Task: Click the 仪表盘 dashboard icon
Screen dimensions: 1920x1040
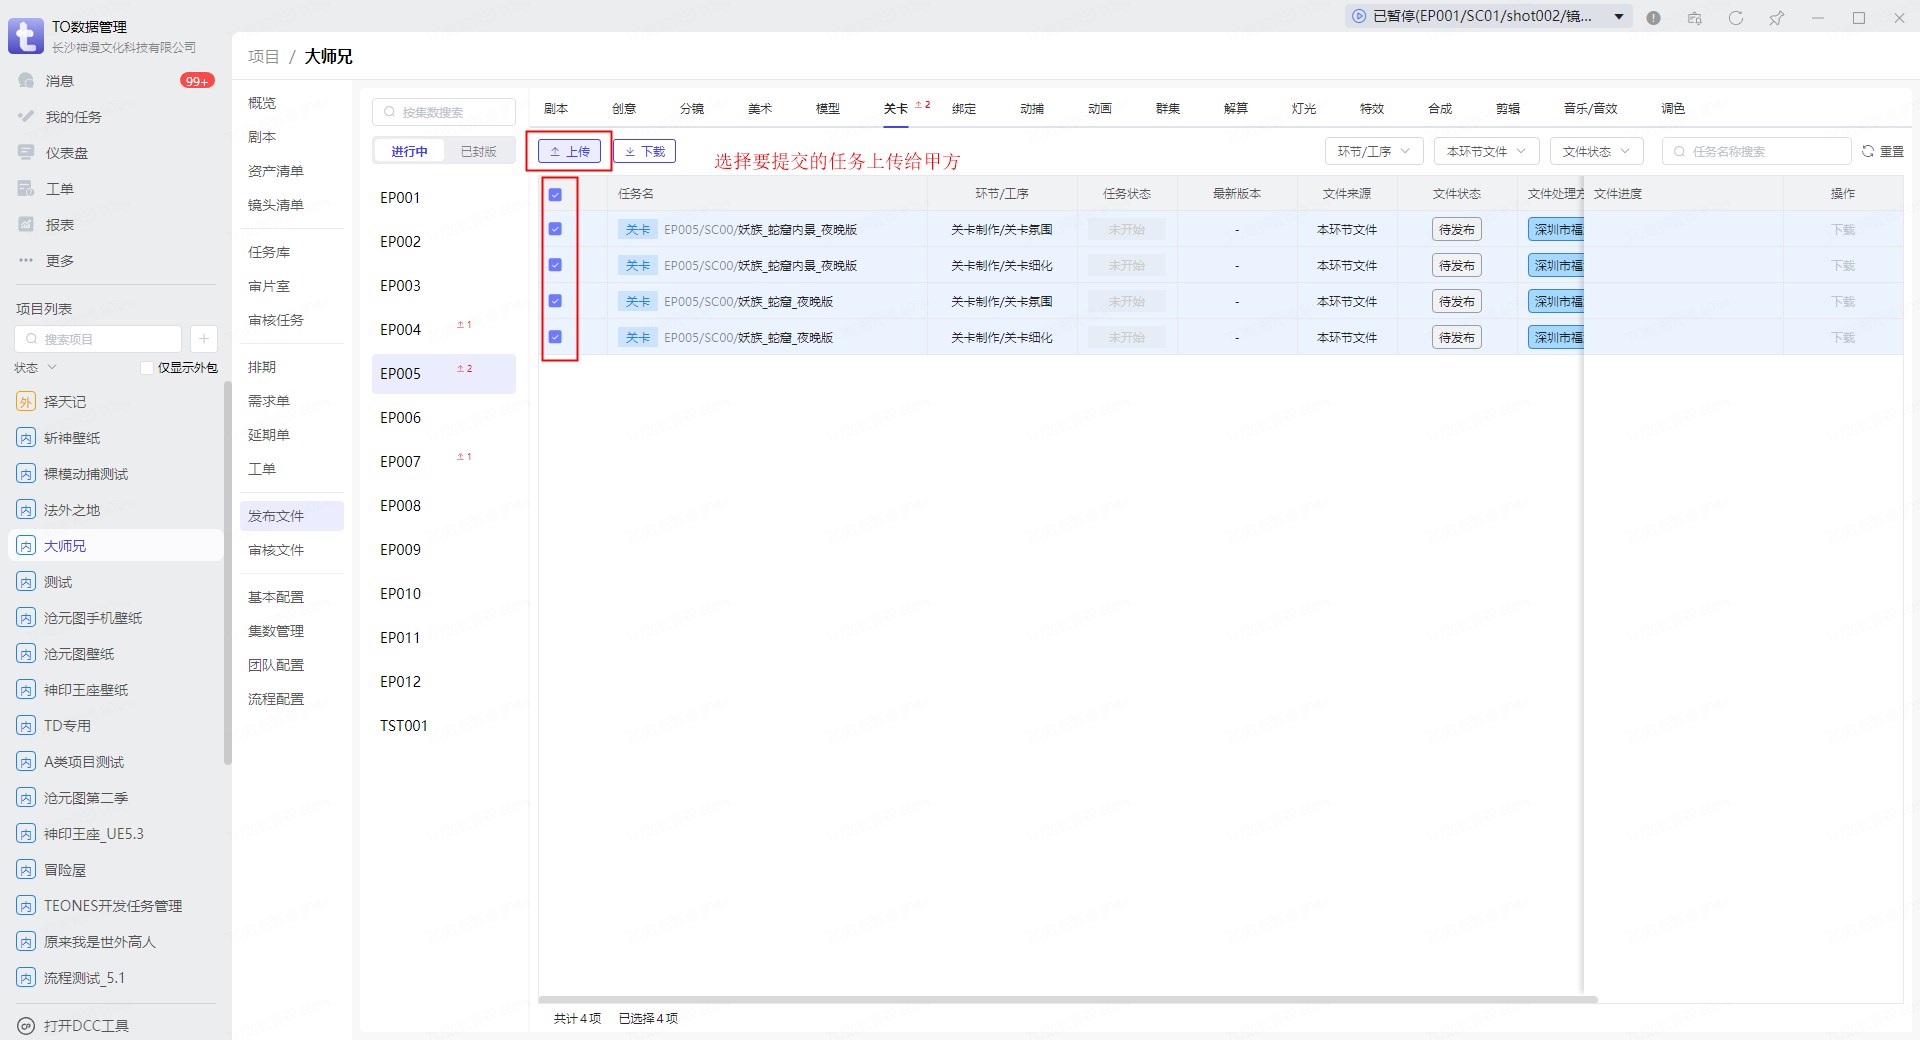Action: (x=26, y=153)
